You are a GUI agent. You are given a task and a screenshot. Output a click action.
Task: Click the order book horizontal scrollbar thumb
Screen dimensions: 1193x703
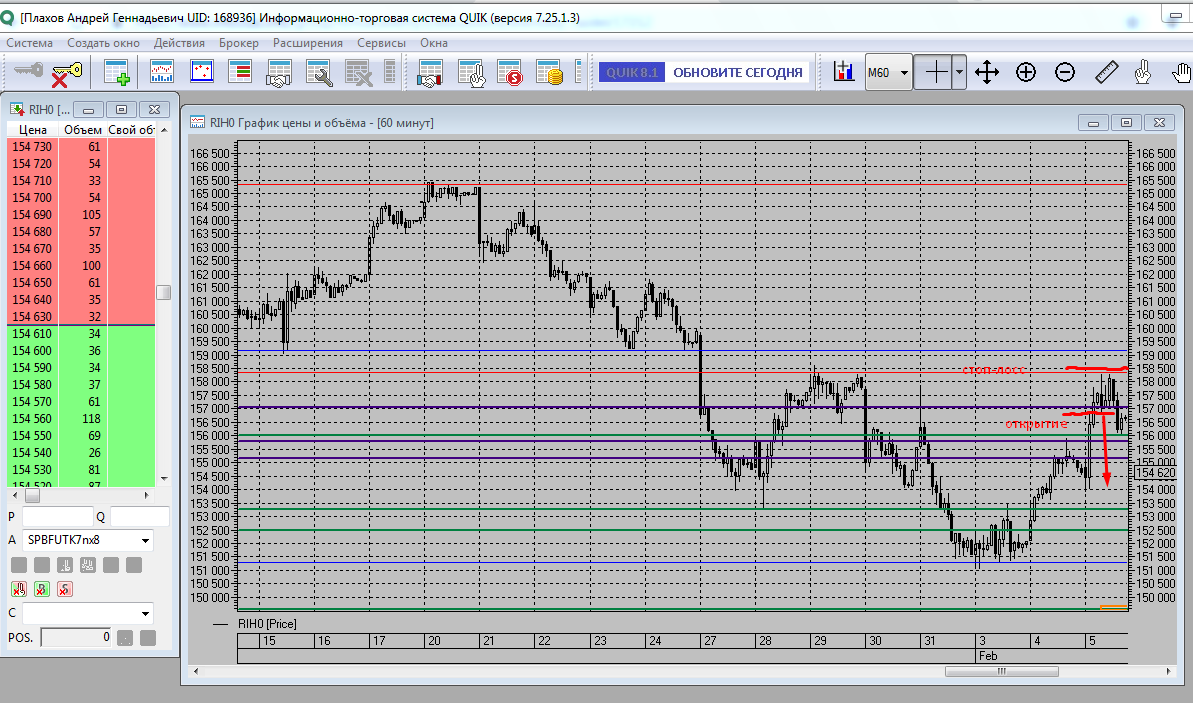[x=32, y=495]
